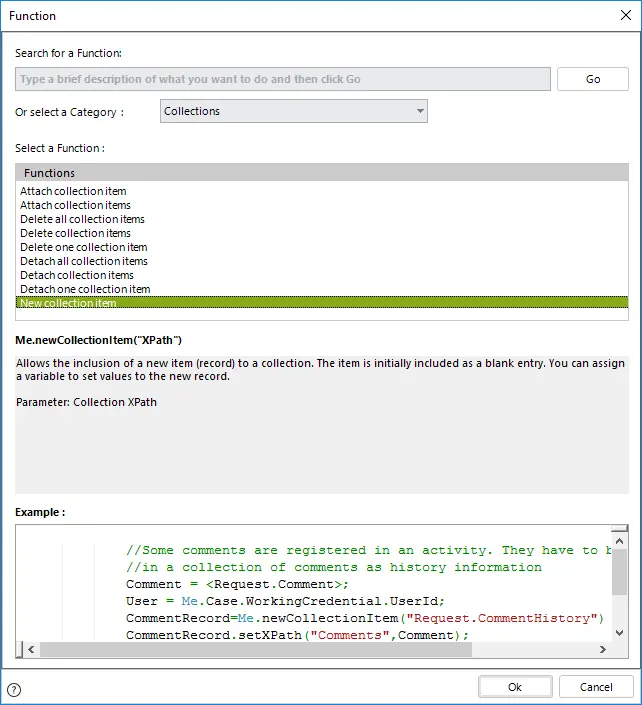Click the category dropdown arrow
This screenshot has width=642, height=705.
pyautogui.click(x=420, y=111)
